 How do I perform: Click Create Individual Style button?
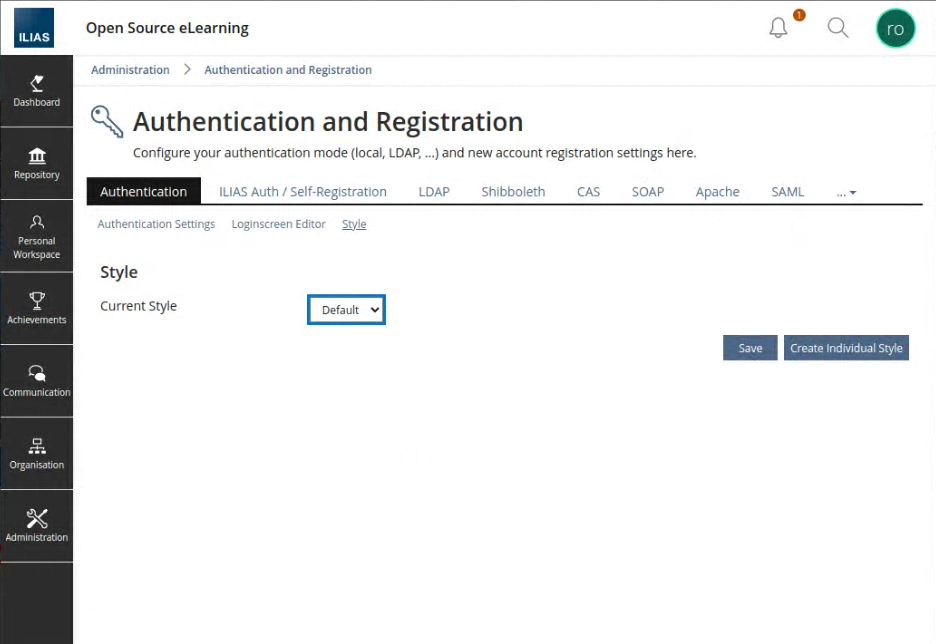tap(846, 348)
